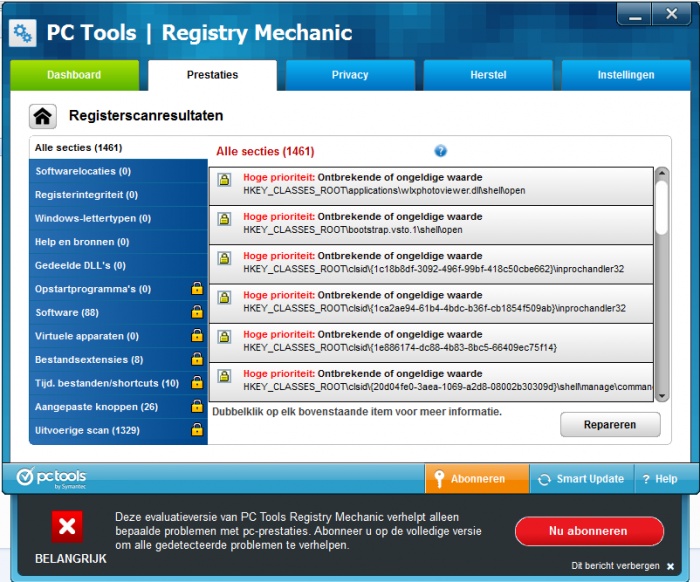The width and height of the screenshot is (700, 582).
Task: Select Opstartprogramma's (0) category
Action: (118, 289)
